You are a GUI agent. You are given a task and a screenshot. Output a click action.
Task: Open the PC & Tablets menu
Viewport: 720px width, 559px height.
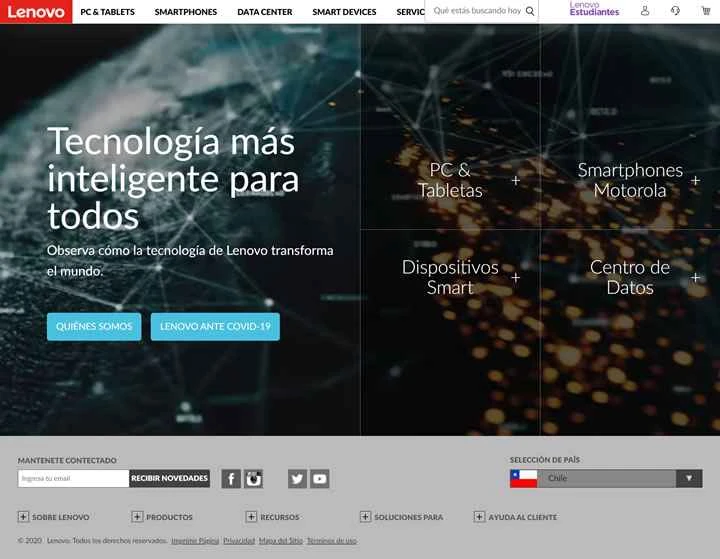[x=107, y=12]
